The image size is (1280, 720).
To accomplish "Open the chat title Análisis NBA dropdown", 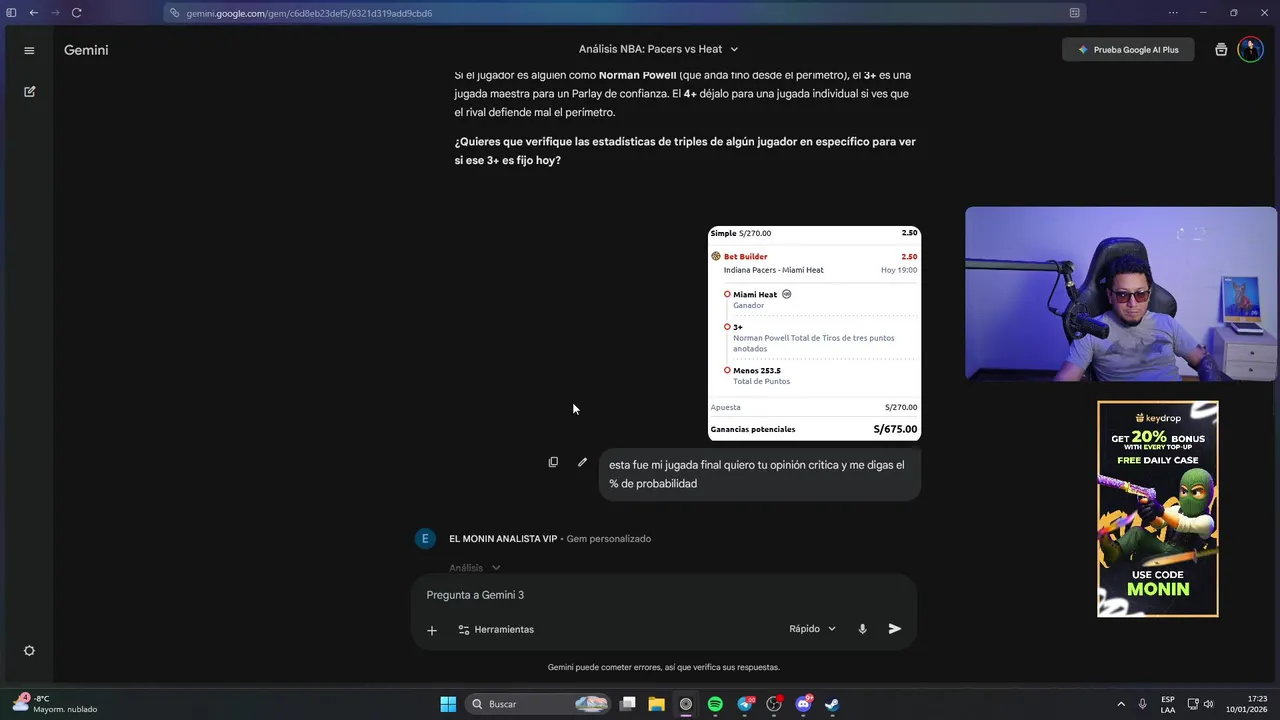I will [658, 49].
